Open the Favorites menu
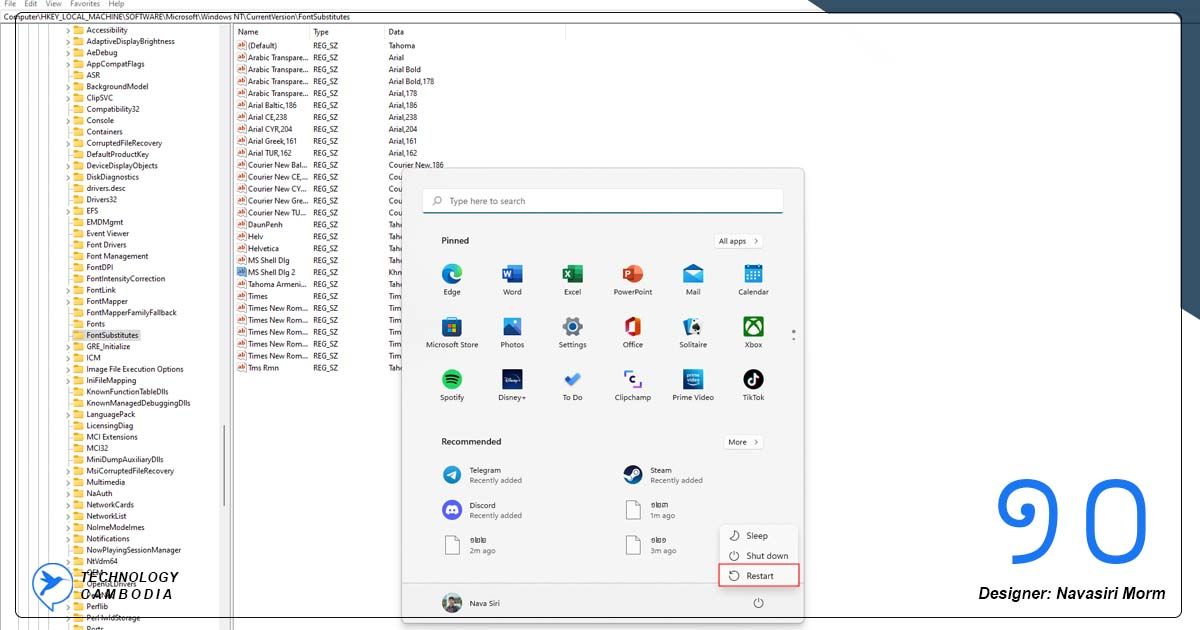Viewport: 1200px width, 630px height. (85, 4)
